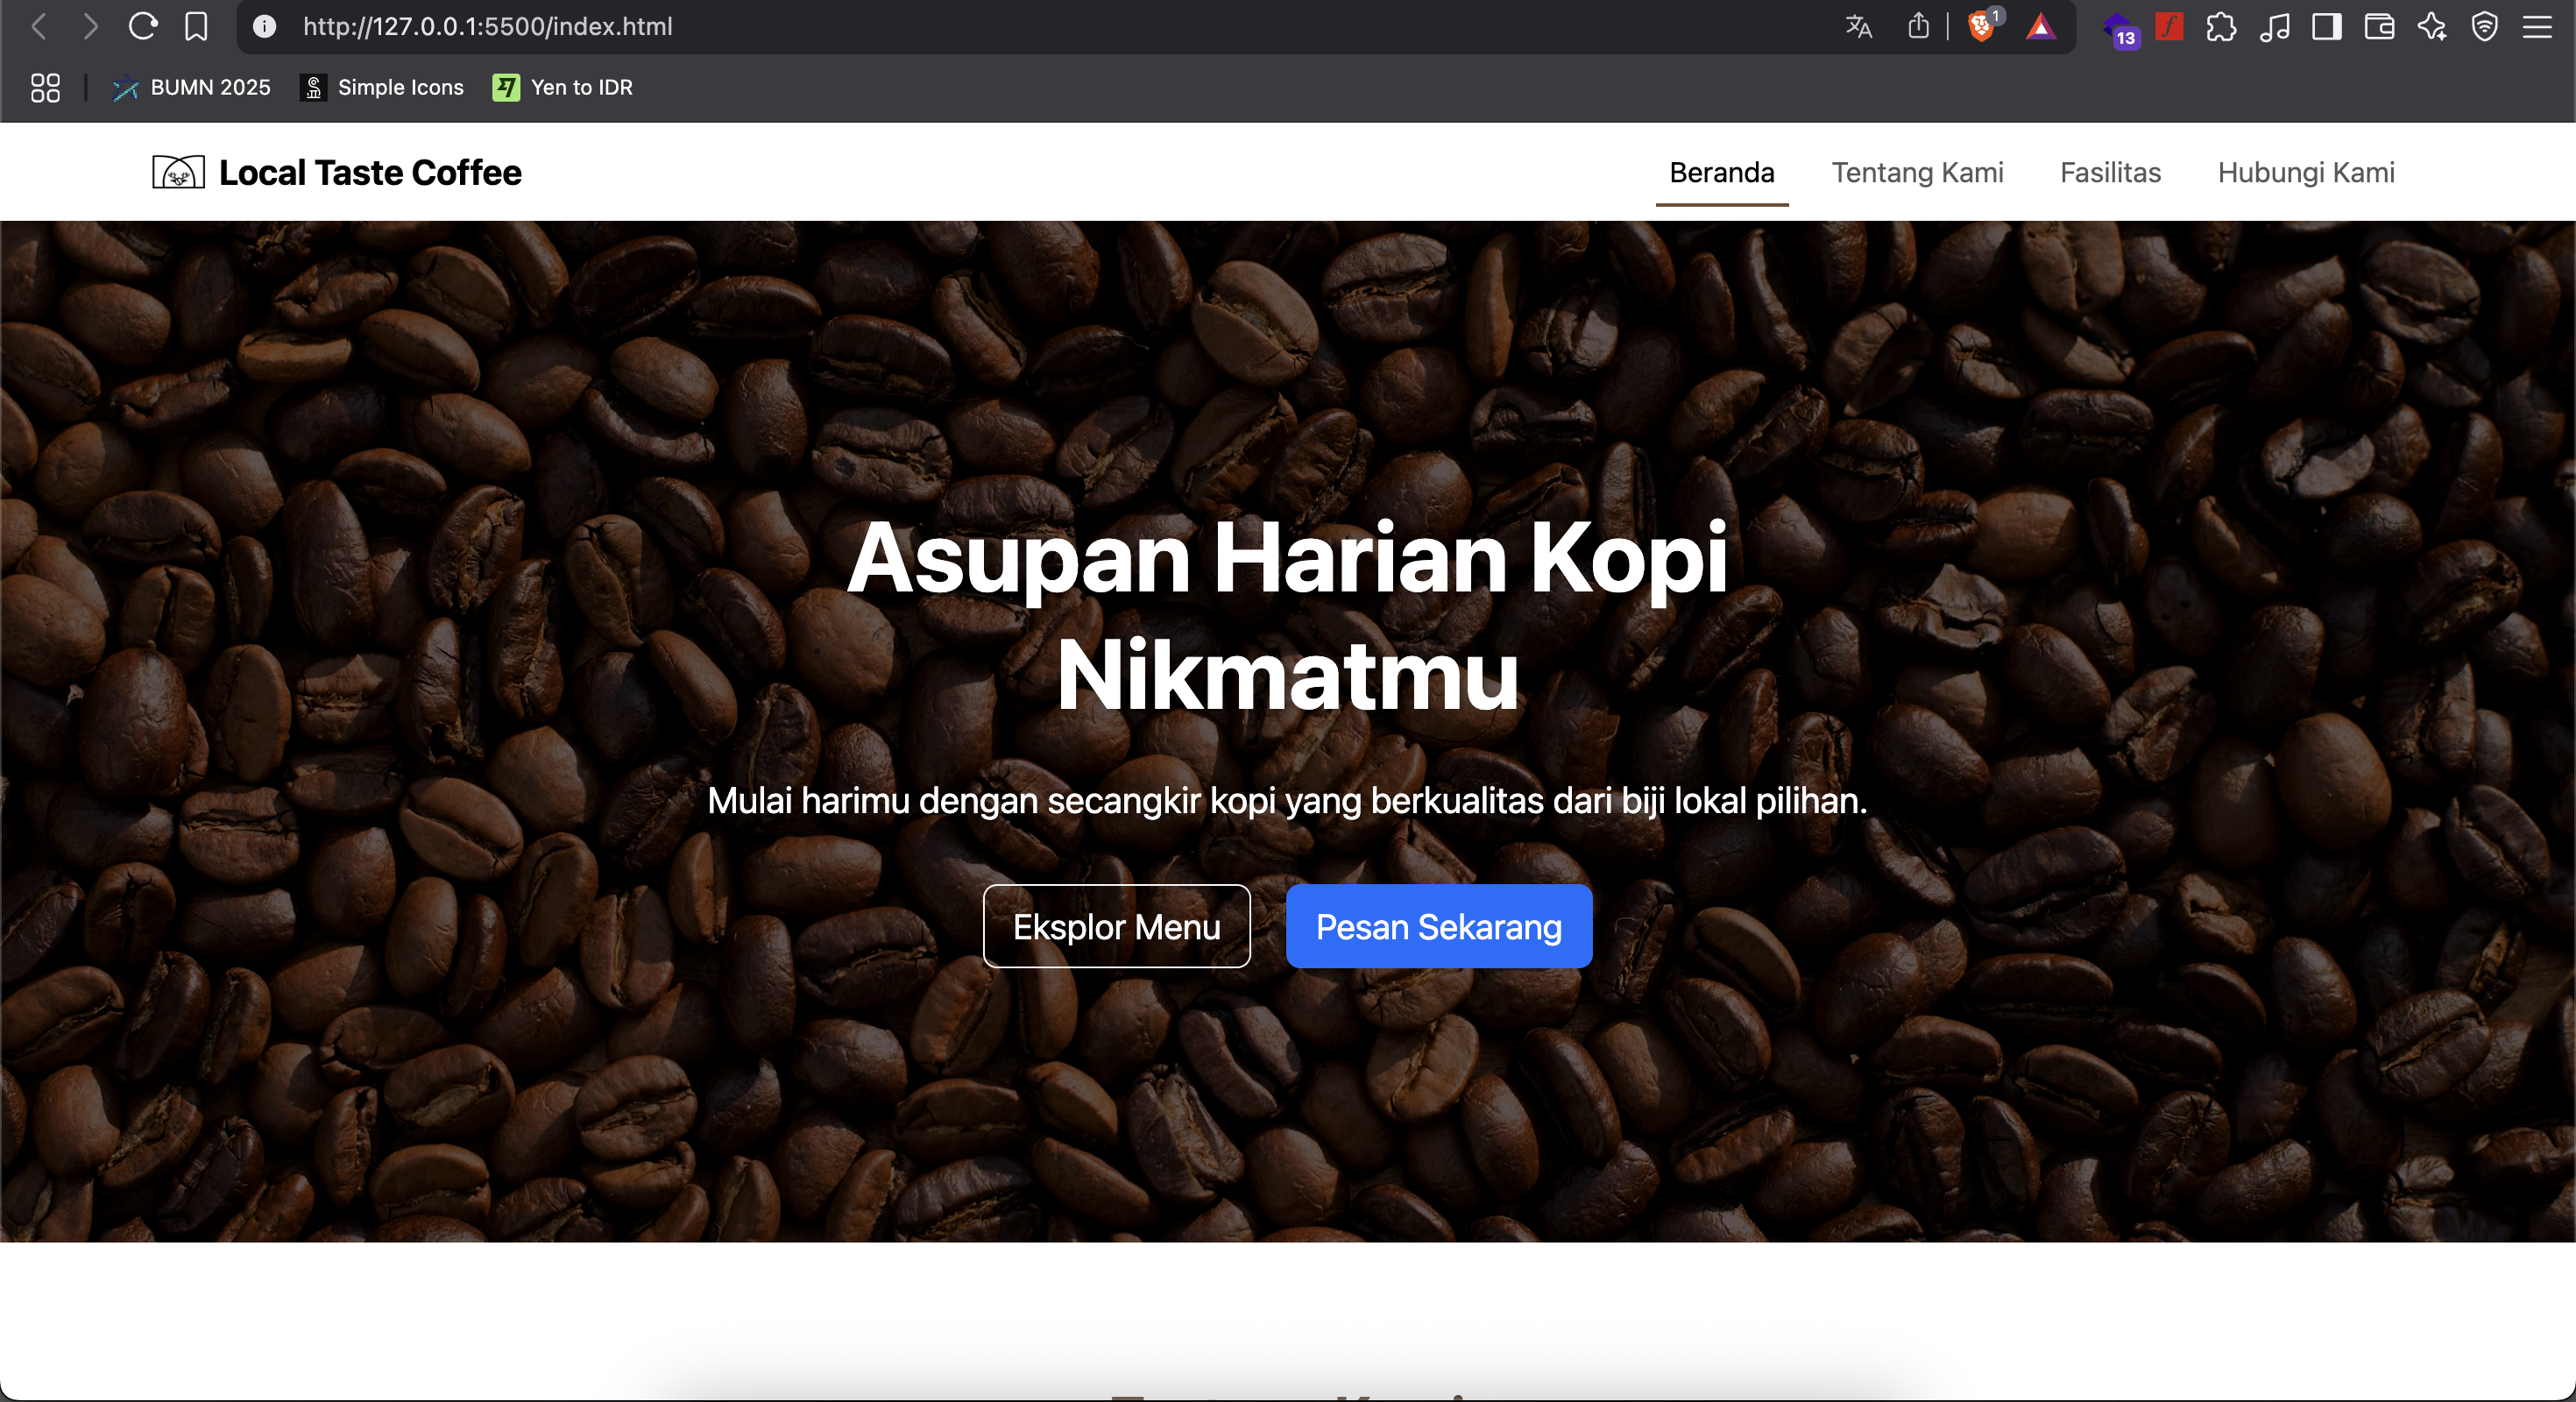Click the Local Taste Coffee logo

click(x=336, y=171)
